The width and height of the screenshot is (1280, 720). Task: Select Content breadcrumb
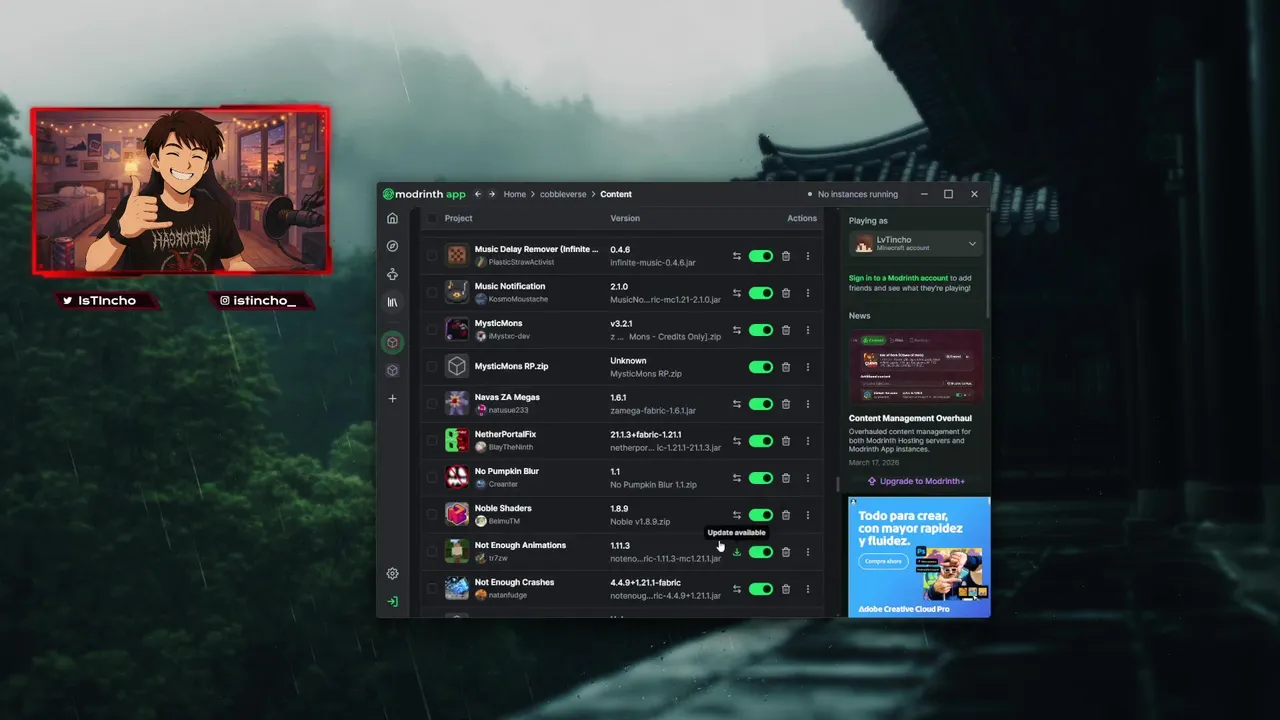[x=616, y=194]
